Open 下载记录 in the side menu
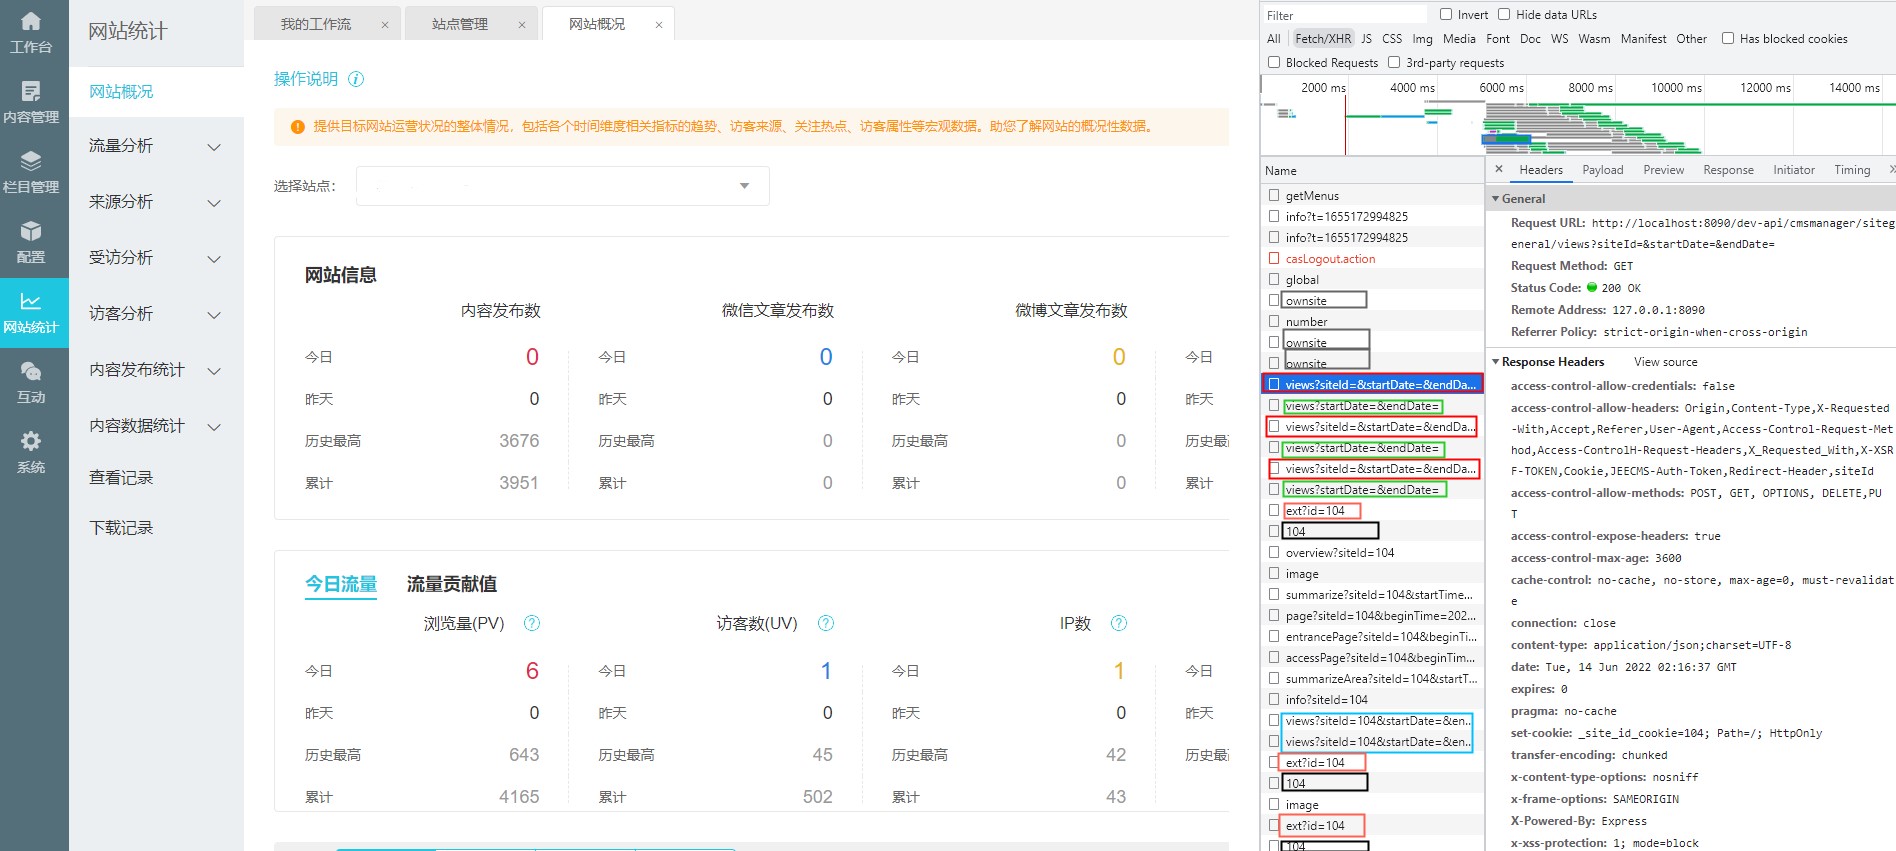 coord(121,527)
